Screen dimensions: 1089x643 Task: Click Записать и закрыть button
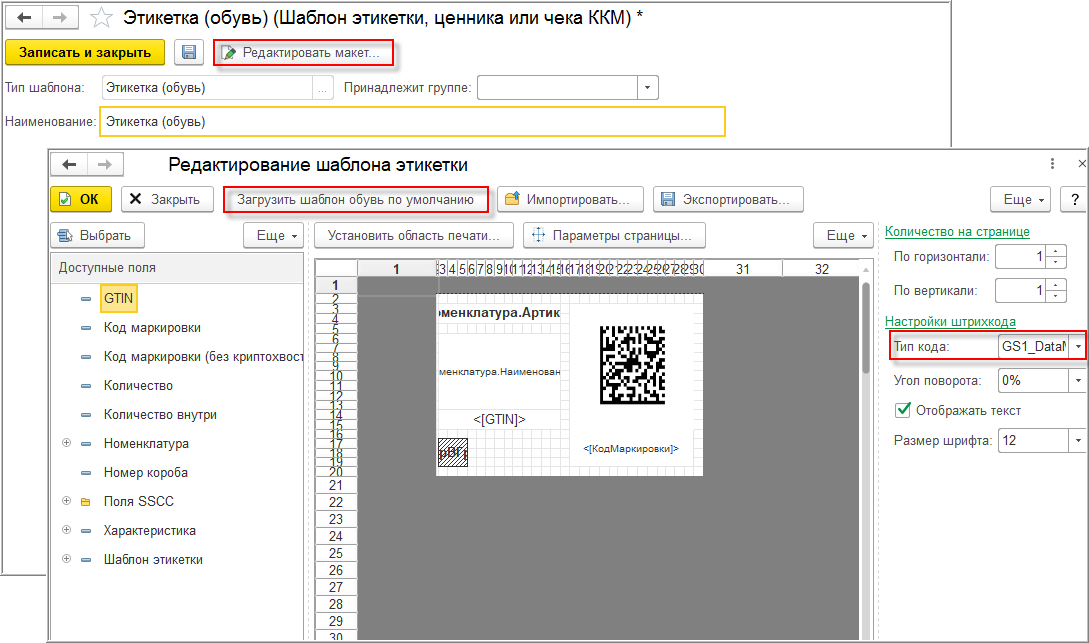point(85,53)
